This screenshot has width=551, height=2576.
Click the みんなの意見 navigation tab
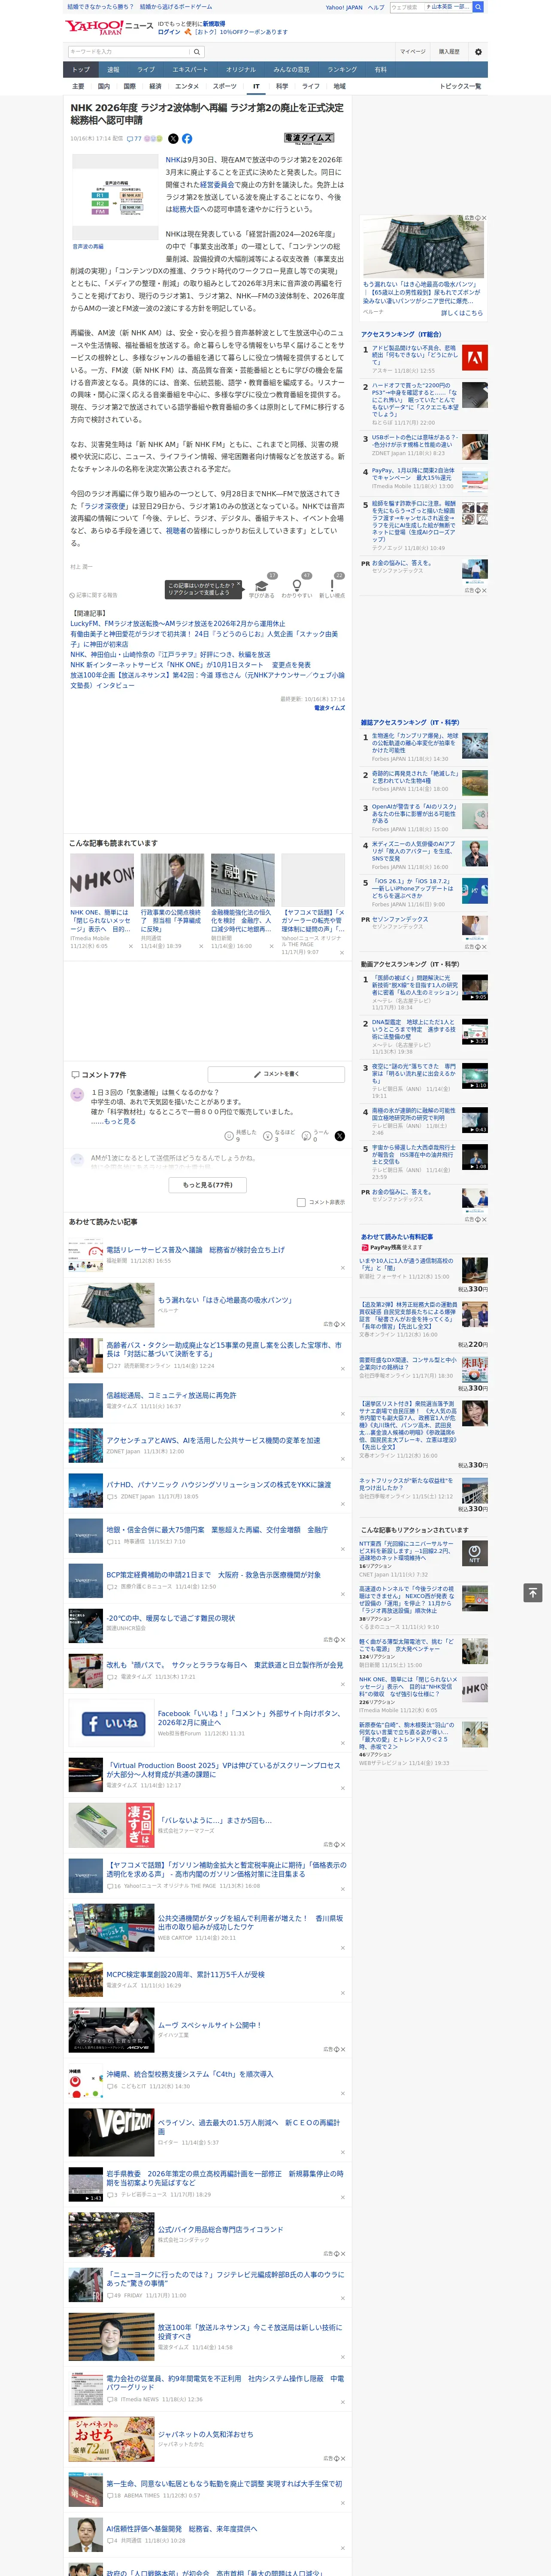click(292, 70)
